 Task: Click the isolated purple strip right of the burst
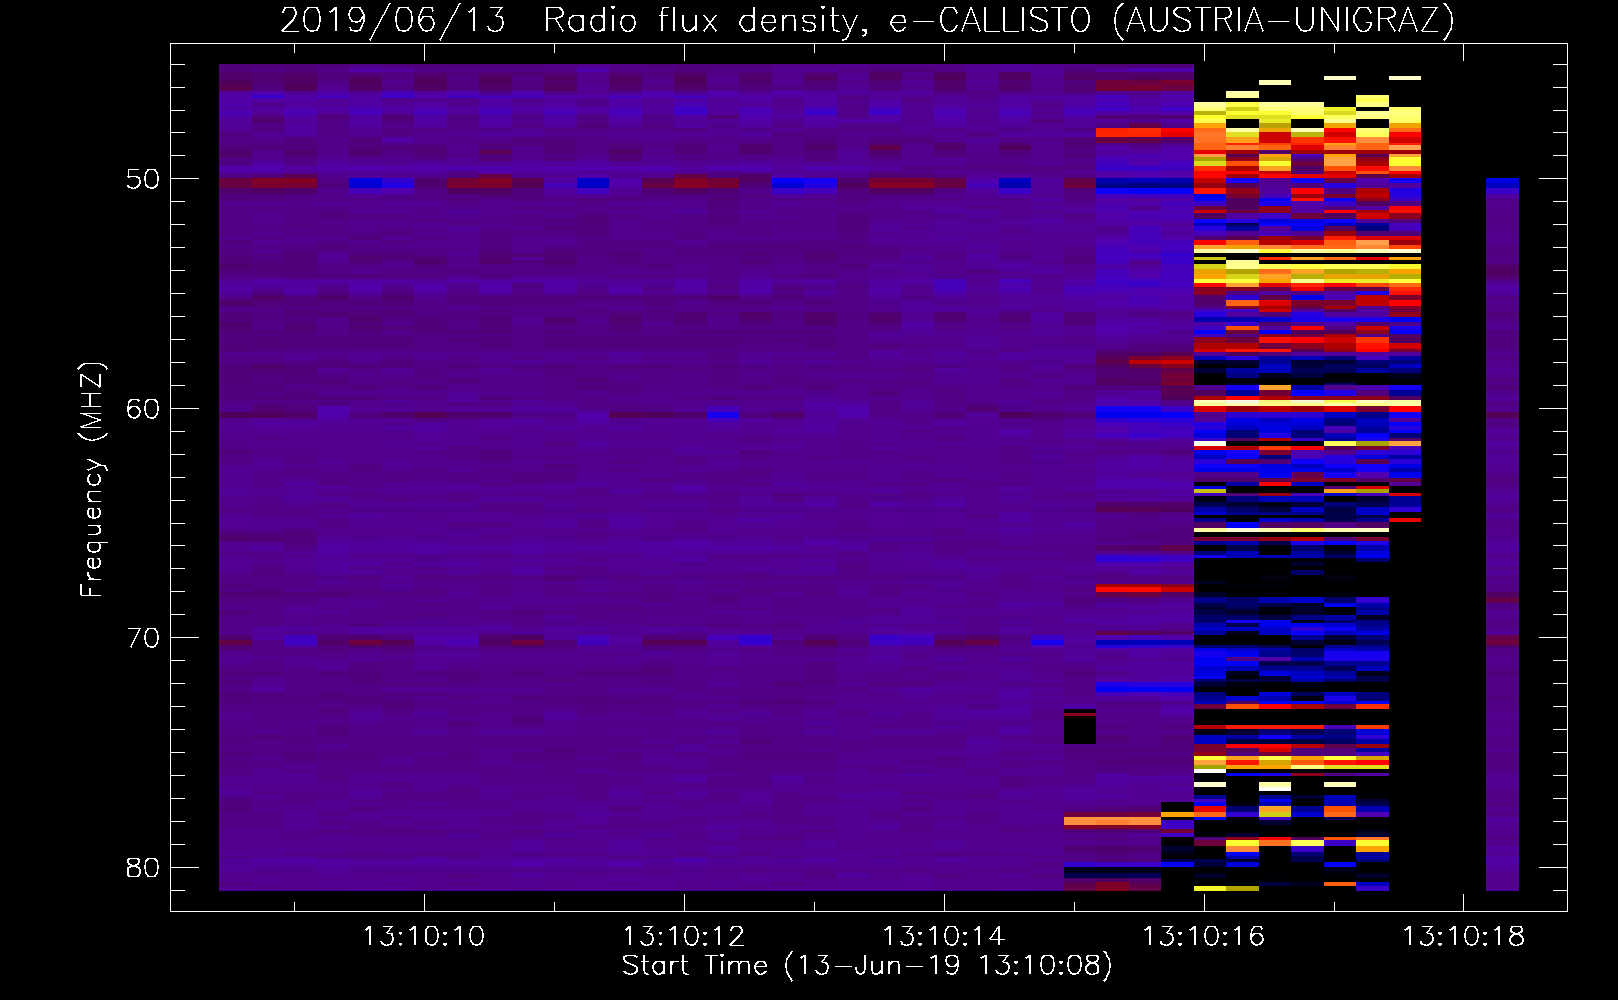(1502, 534)
